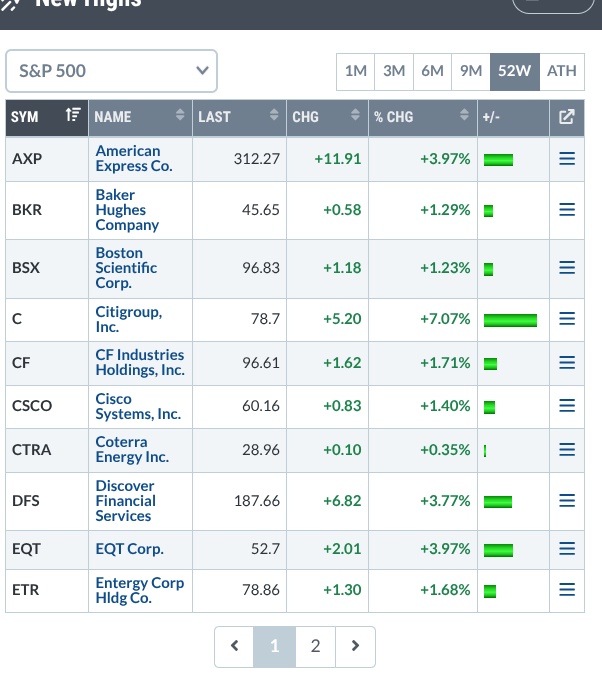Open the Baker Hughes Company link
The height and width of the screenshot is (675, 602).
[127, 210]
